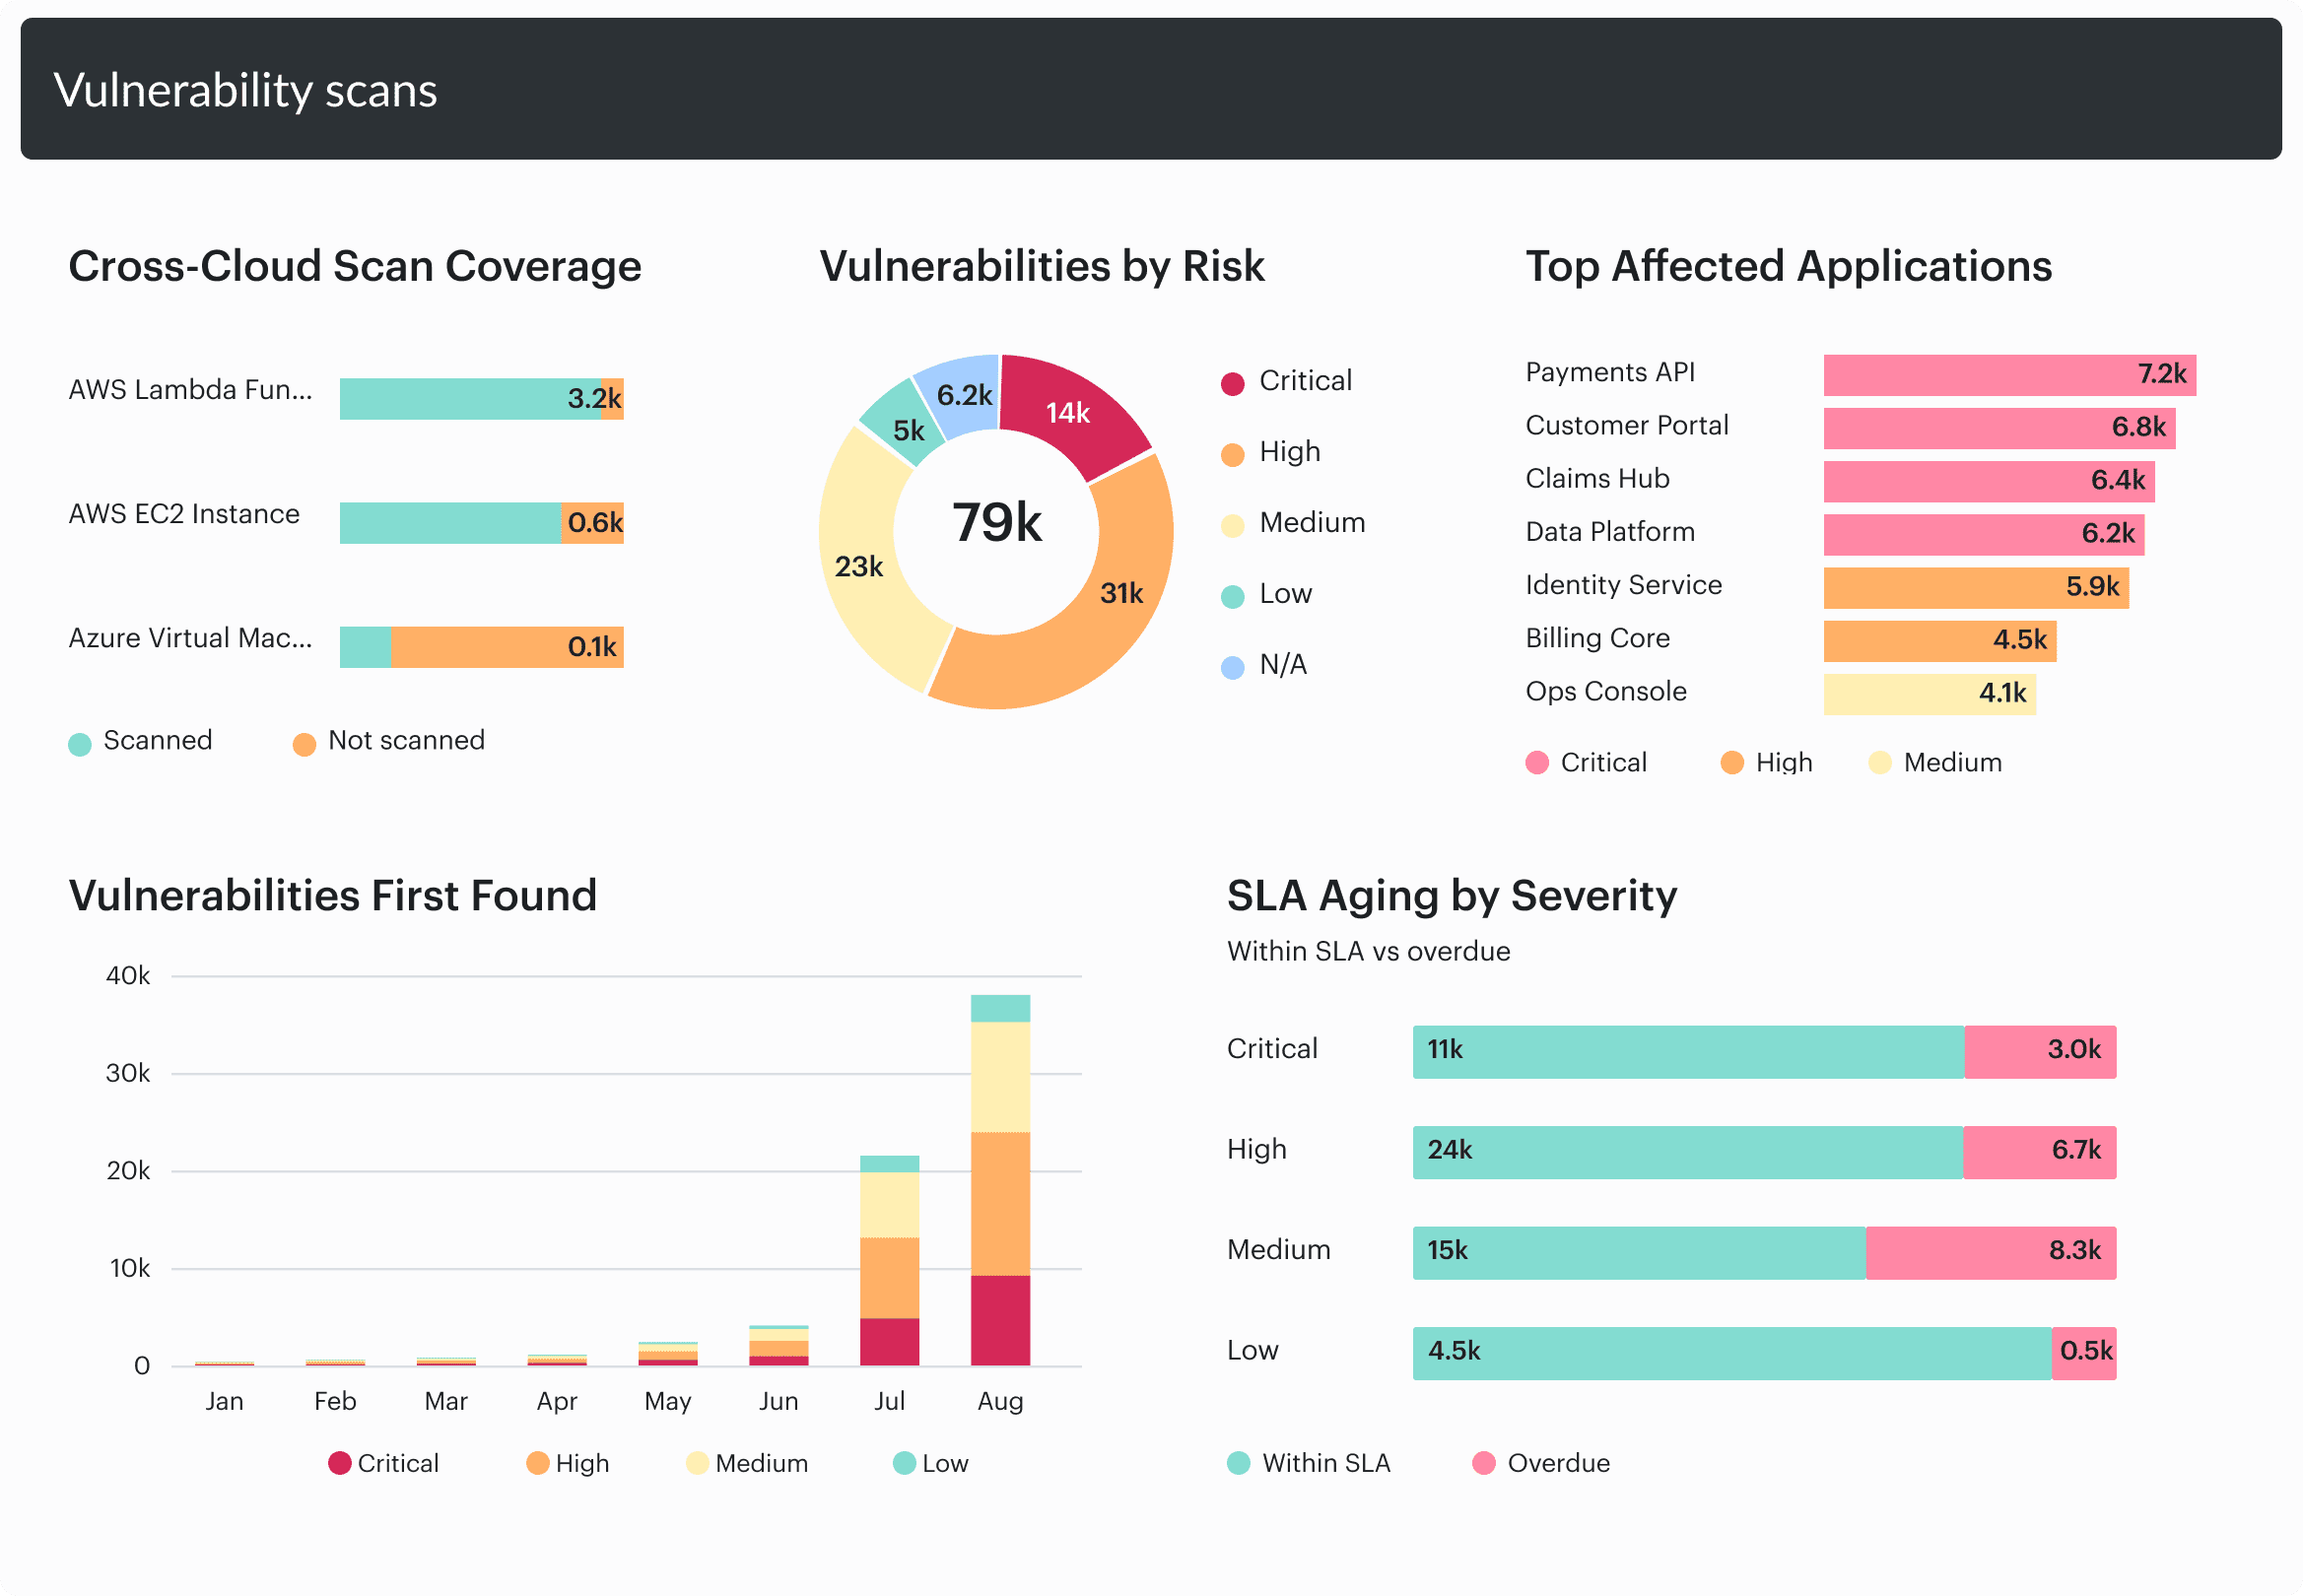Toggle the Within SLA legend entry
2303x1596 pixels.
(1308, 1464)
